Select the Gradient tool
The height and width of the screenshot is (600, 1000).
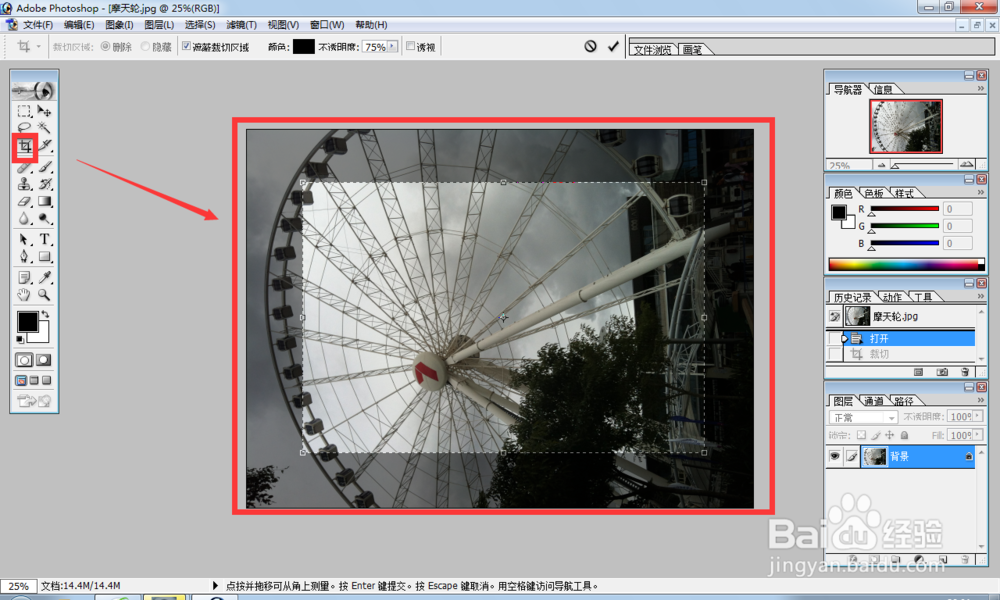[44, 200]
